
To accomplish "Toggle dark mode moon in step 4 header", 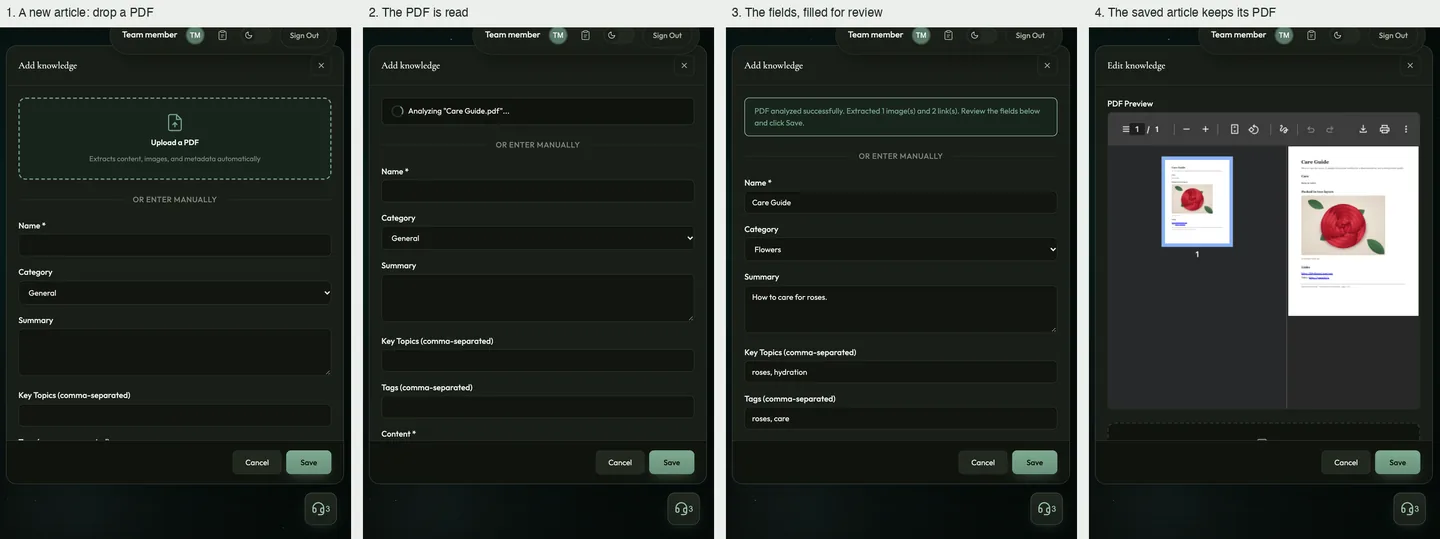I will [1338, 35].
